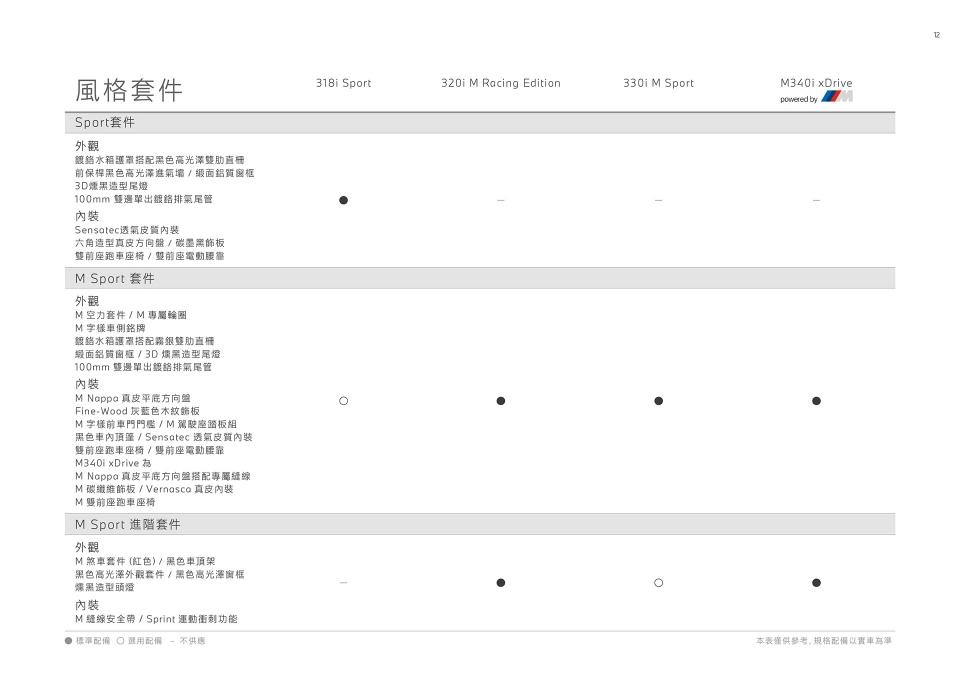Click the line 黑色高光澤外觀套件 / 黑色高光澤窗框
Image resolution: width=960 pixels, height=679 pixels.
point(160,574)
